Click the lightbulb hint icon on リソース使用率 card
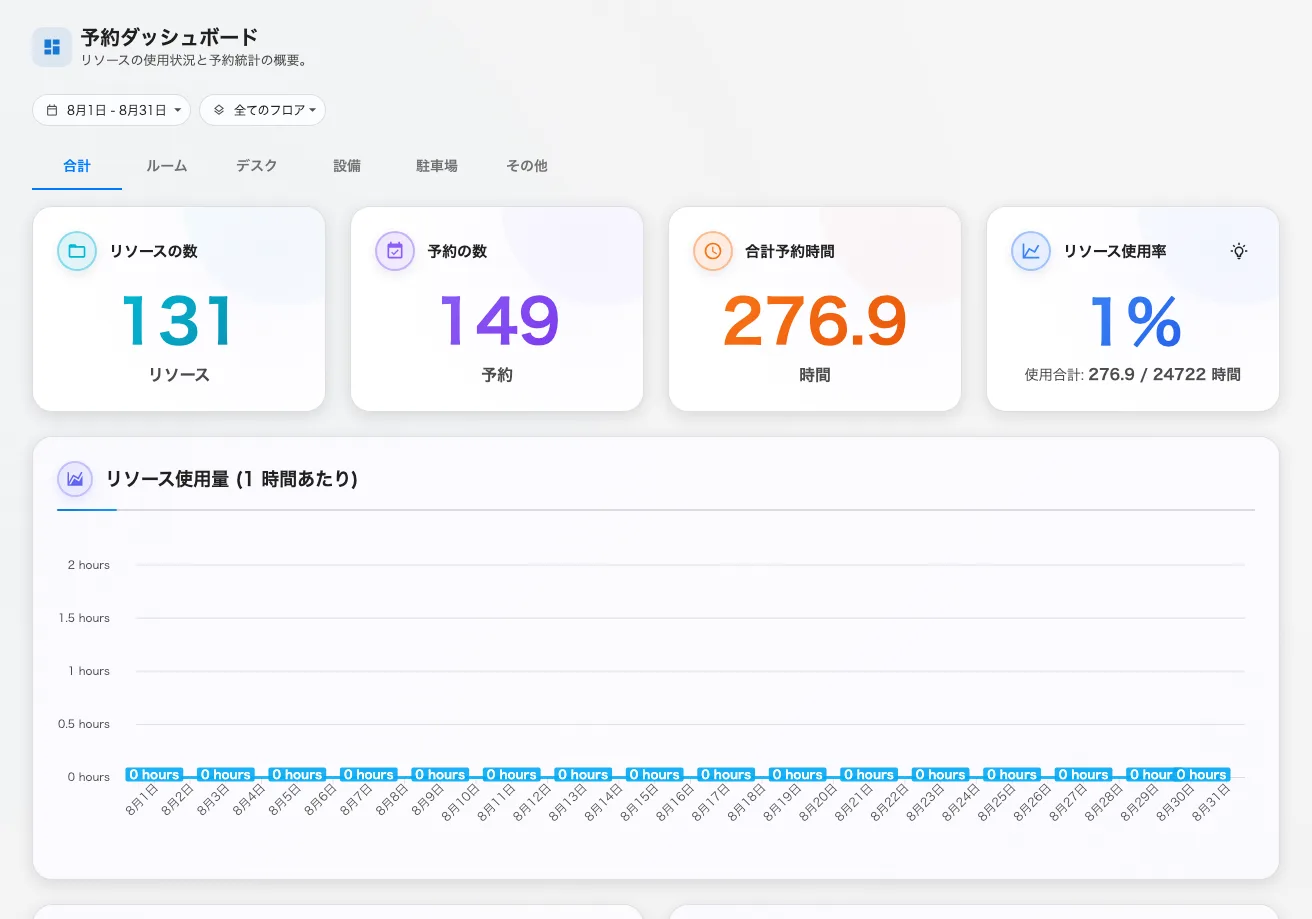 click(x=1239, y=251)
